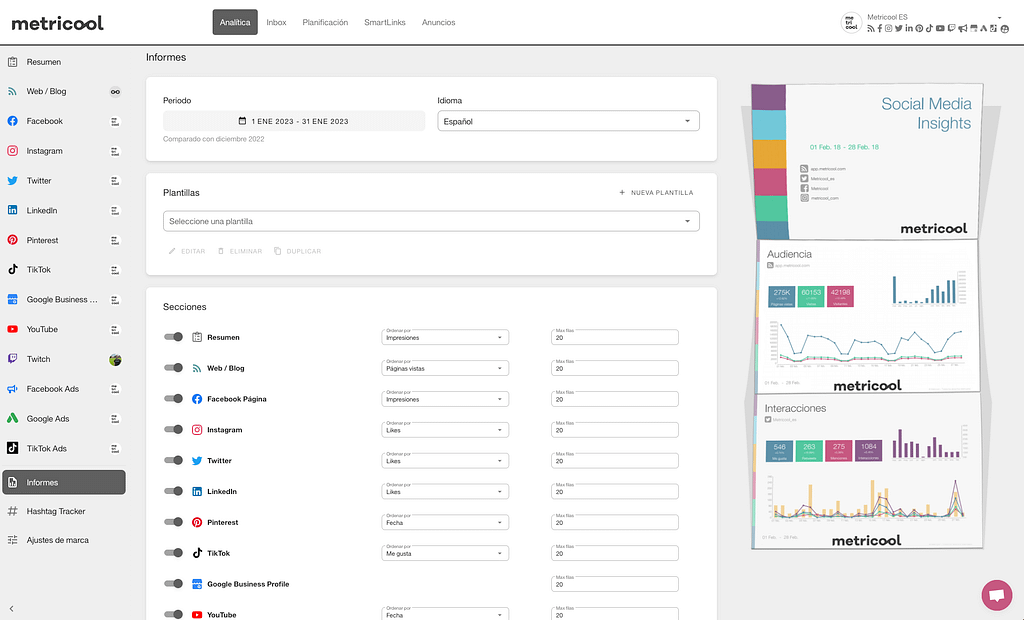Click the Audiencia report preview thumbnail

tap(866, 316)
